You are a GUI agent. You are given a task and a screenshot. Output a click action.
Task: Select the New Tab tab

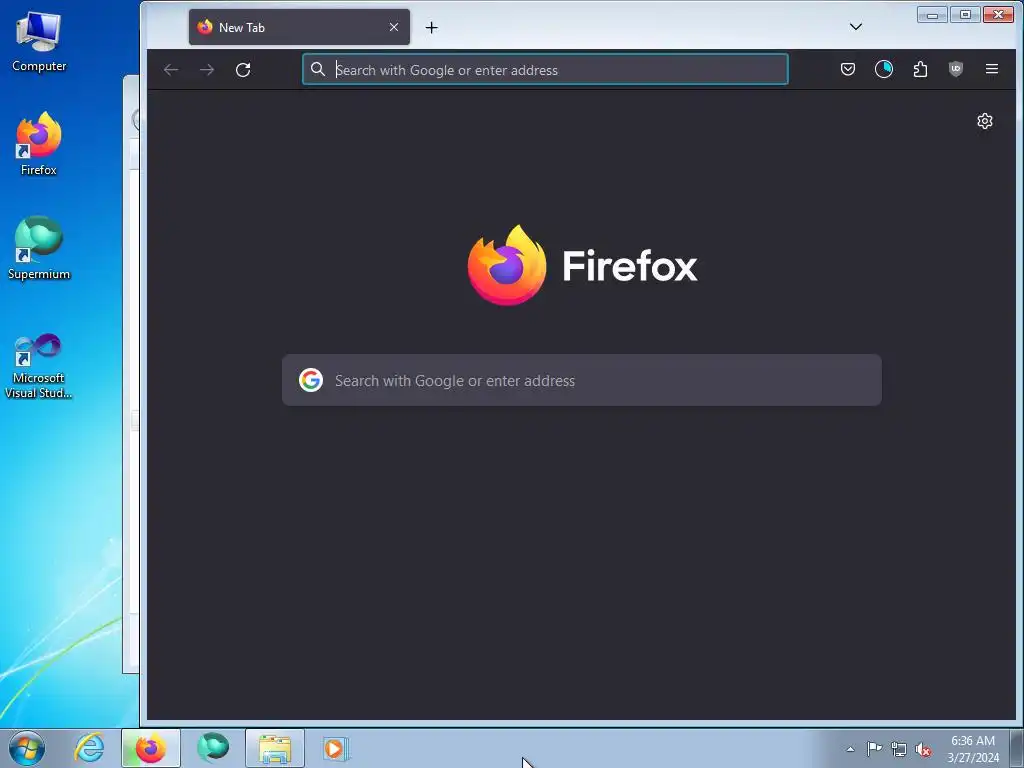point(299,27)
